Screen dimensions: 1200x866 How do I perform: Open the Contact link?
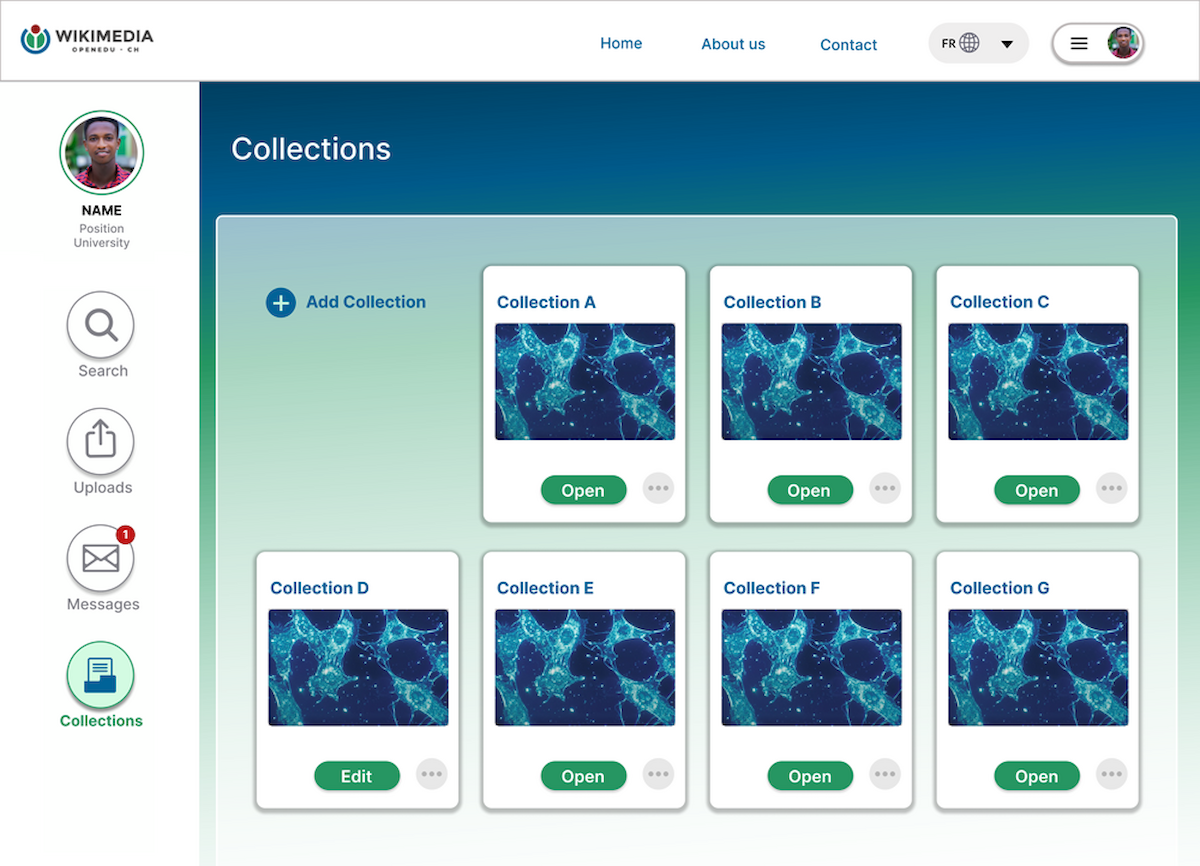coord(848,45)
